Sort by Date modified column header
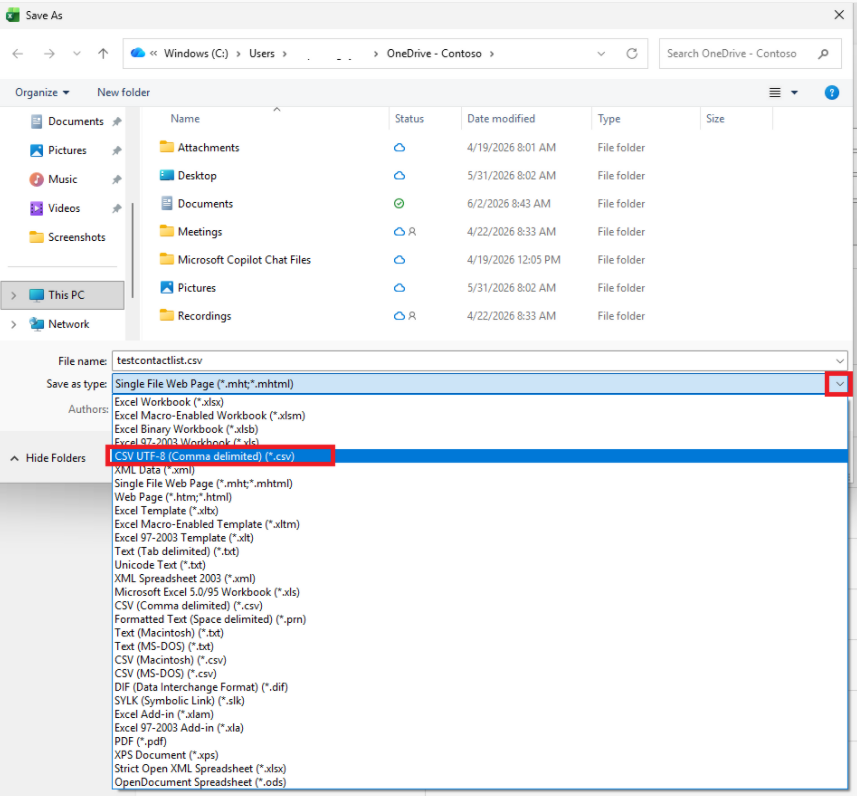The height and width of the screenshot is (796, 857). 501,119
